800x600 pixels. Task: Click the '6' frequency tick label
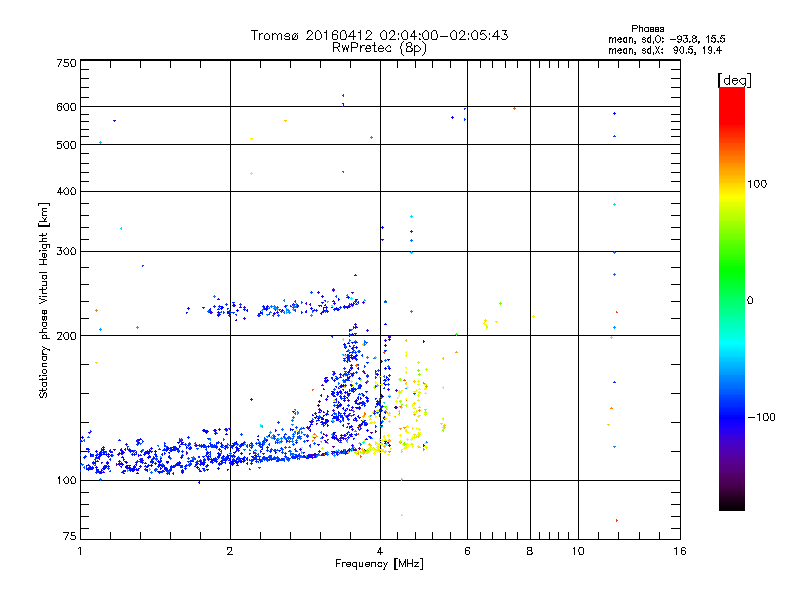[467, 551]
